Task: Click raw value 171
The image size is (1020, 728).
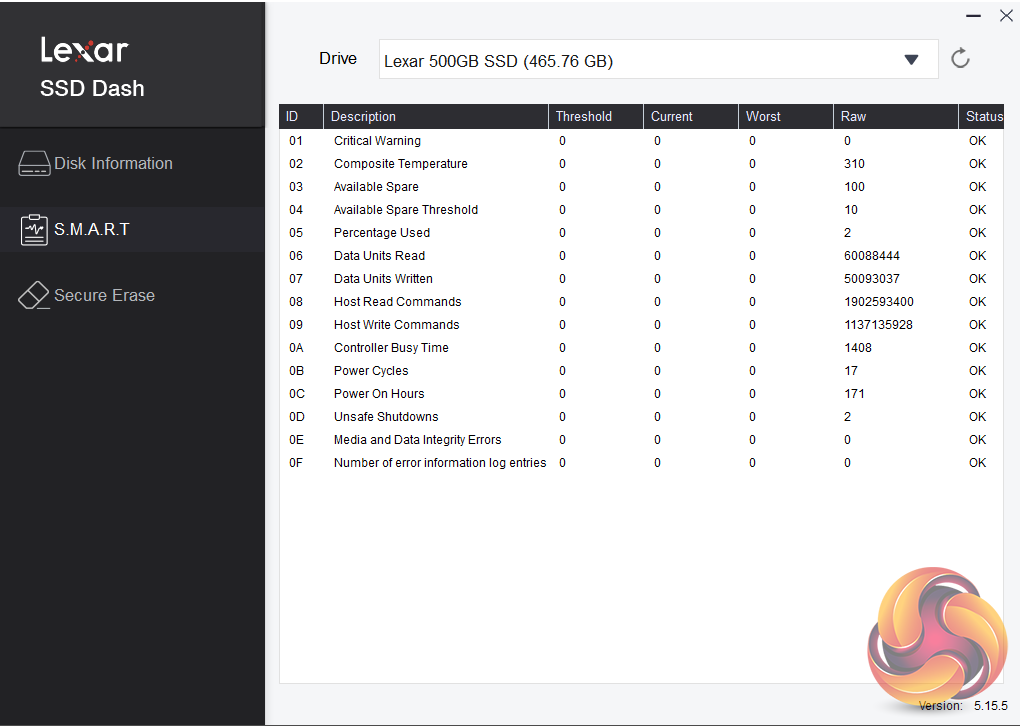Action: coord(854,394)
